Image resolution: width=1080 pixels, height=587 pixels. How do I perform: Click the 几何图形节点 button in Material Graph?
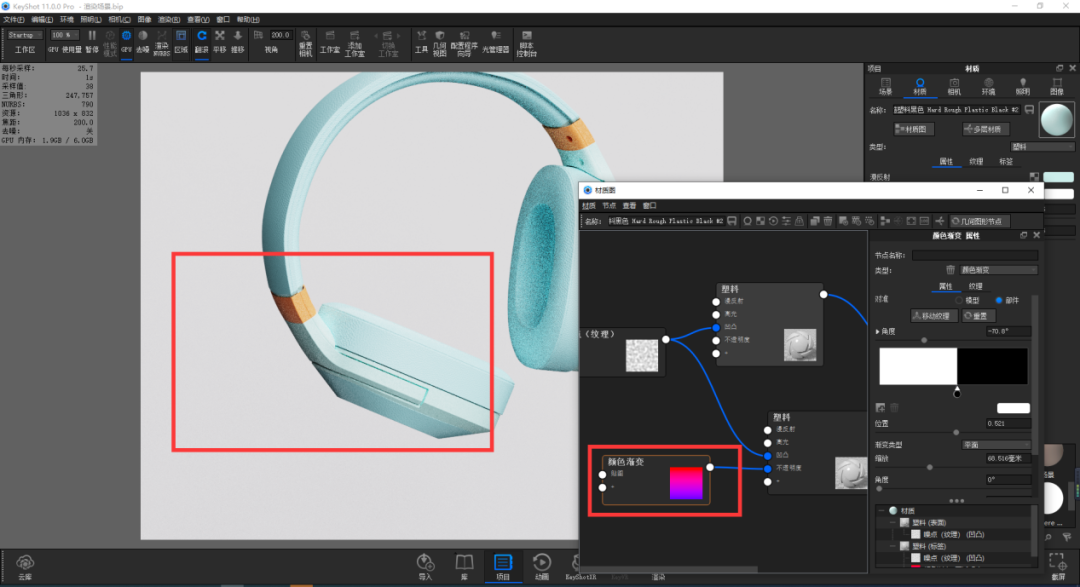coord(980,221)
